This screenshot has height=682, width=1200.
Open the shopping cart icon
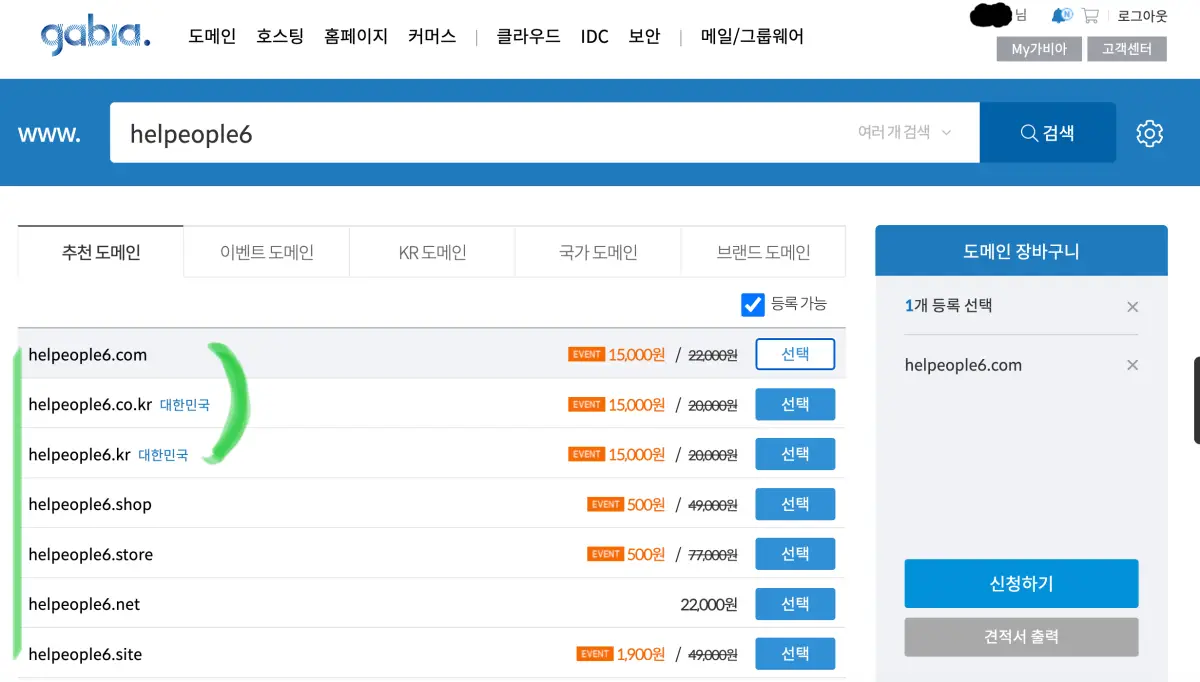[x=1090, y=16]
